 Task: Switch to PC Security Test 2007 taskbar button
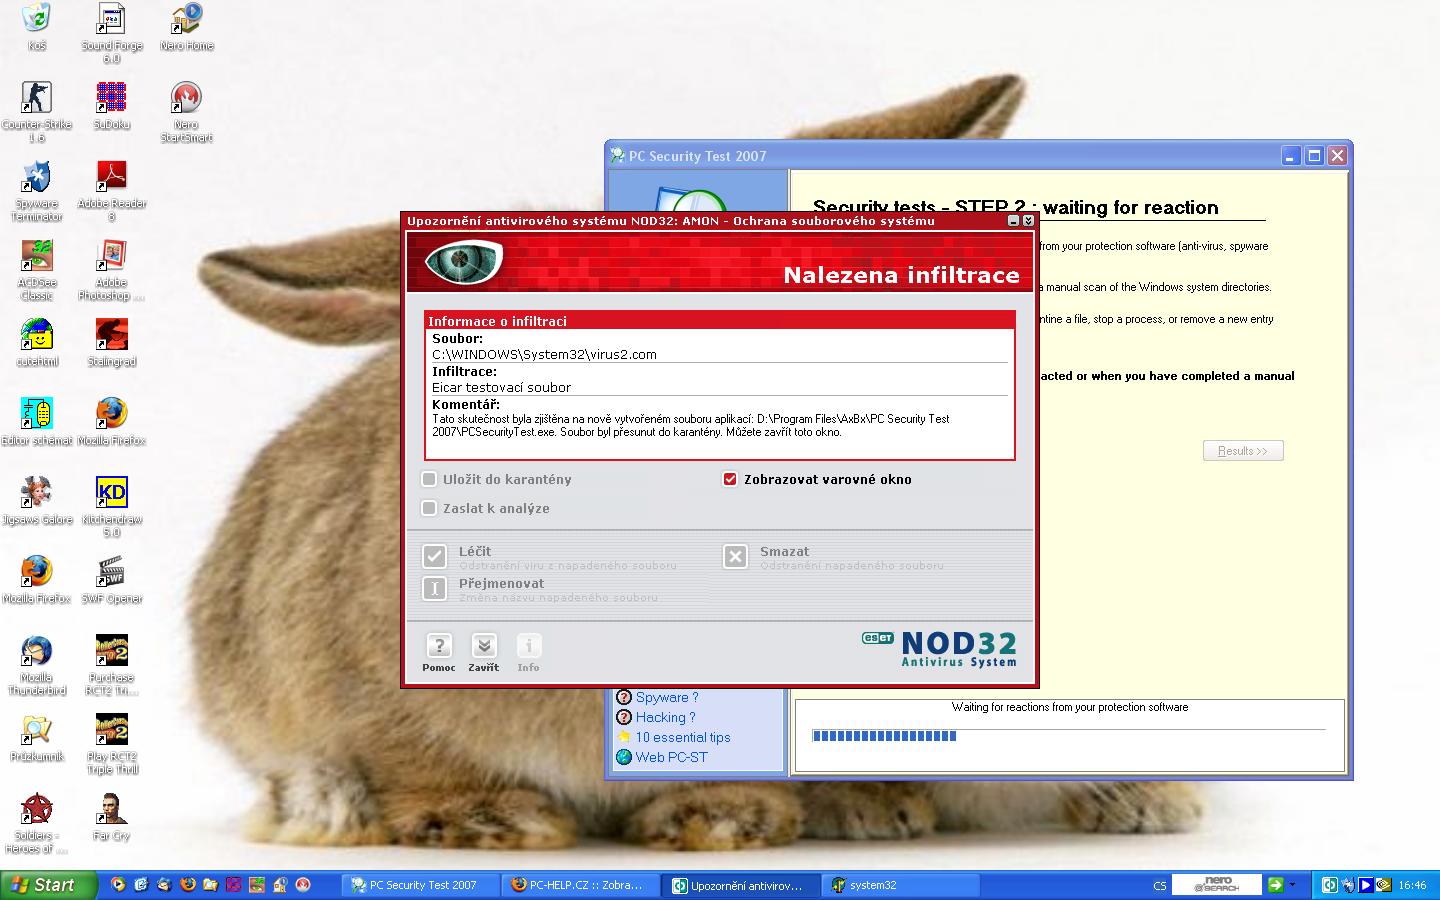pos(421,885)
